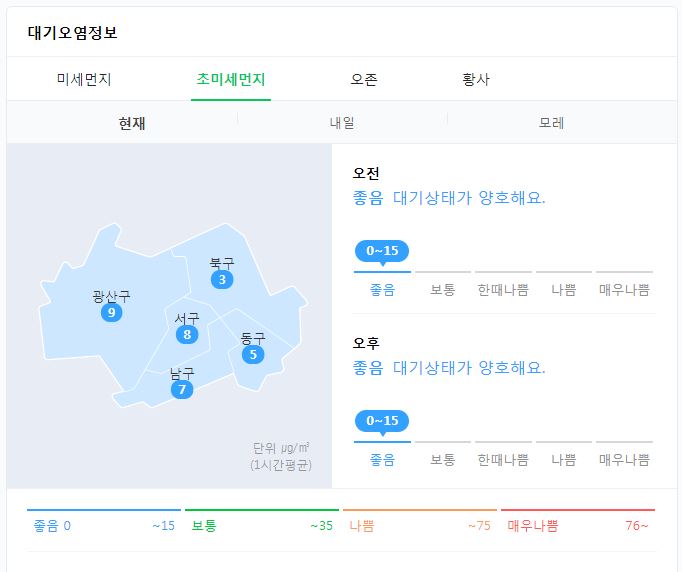Open the 오존 tab
This screenshot has width=682, height=572.
tap(364, 79)
